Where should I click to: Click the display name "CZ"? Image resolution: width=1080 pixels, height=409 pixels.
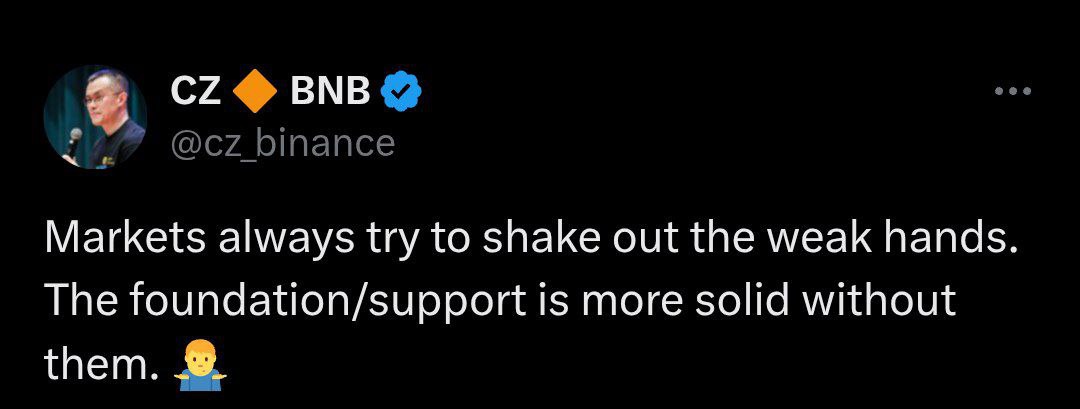(195, 92)
